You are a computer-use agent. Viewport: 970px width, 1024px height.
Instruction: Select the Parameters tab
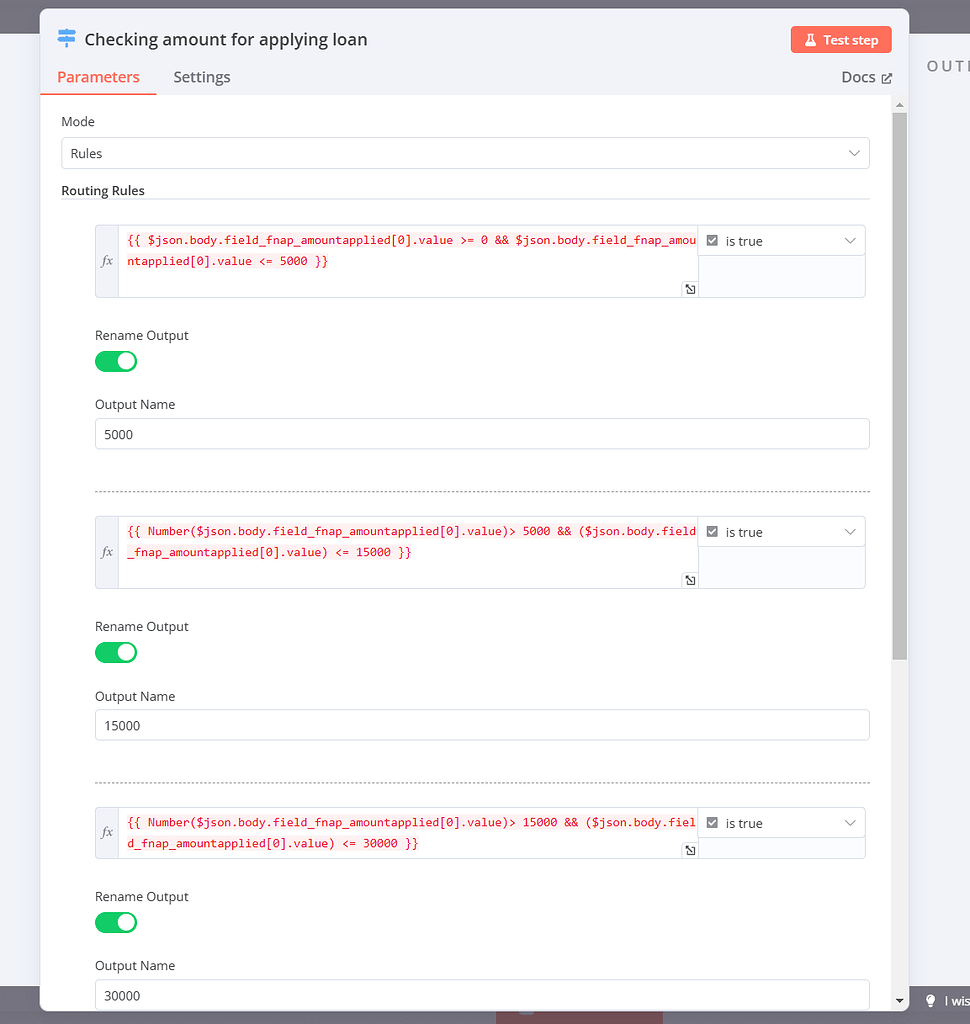(98, 77)
